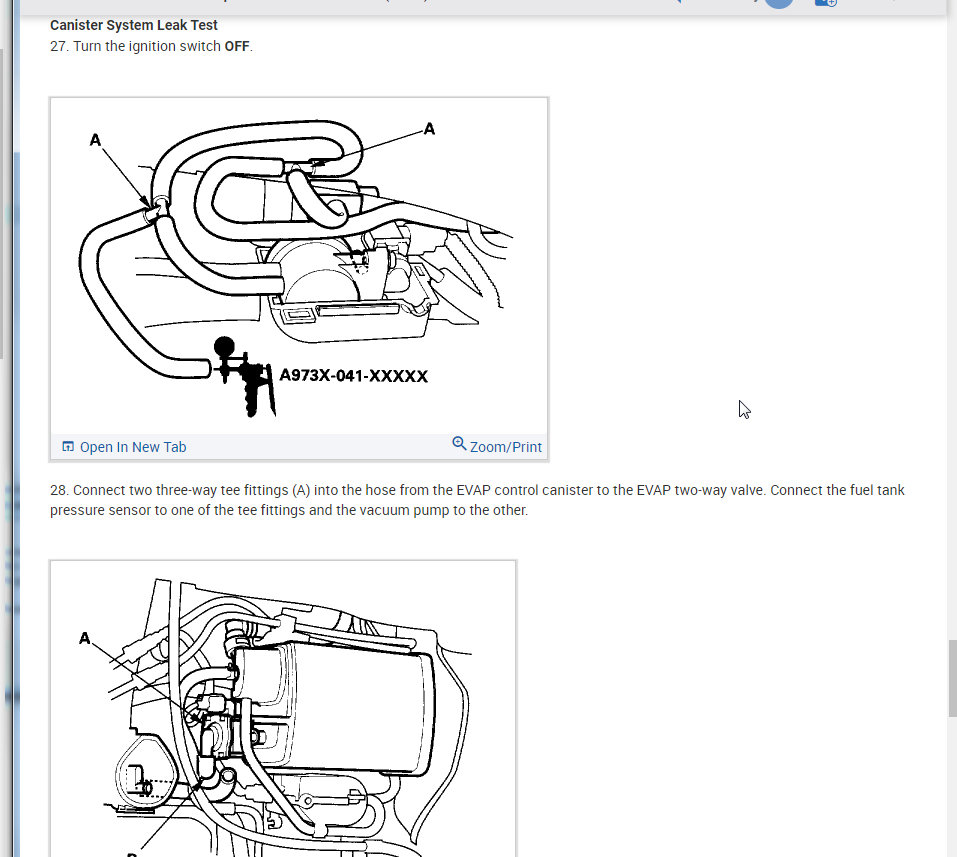Image resolution: width=957 pixels, height=857 pixels.
Task: Click the back arrow in the top toolbar
Action: coord(676,3)
